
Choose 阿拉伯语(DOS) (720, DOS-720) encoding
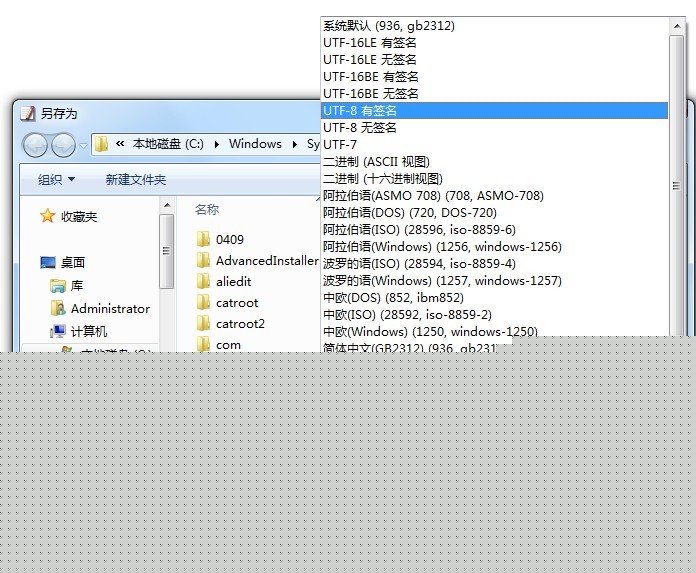[x=494, y=213]
